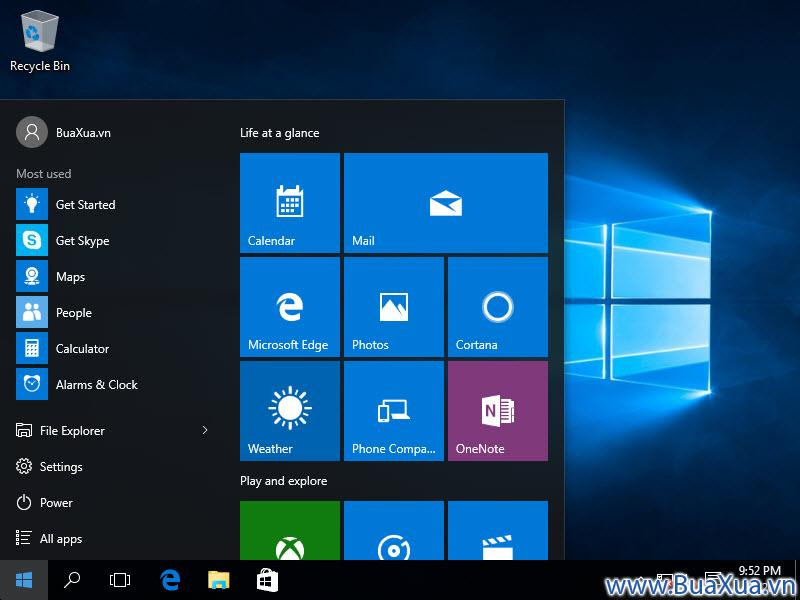Launch the OneNote tile
800x600 pixels.
(x=497, y=411)
